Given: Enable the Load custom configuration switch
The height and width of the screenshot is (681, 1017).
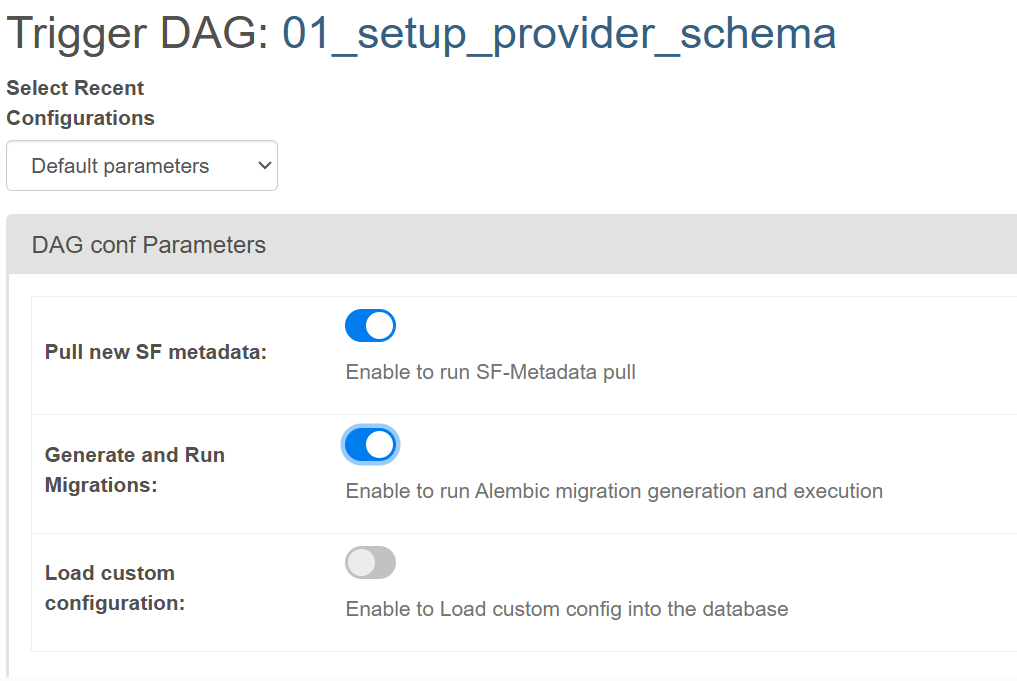Looking at the screenshot, I should (x=370, y=562).
